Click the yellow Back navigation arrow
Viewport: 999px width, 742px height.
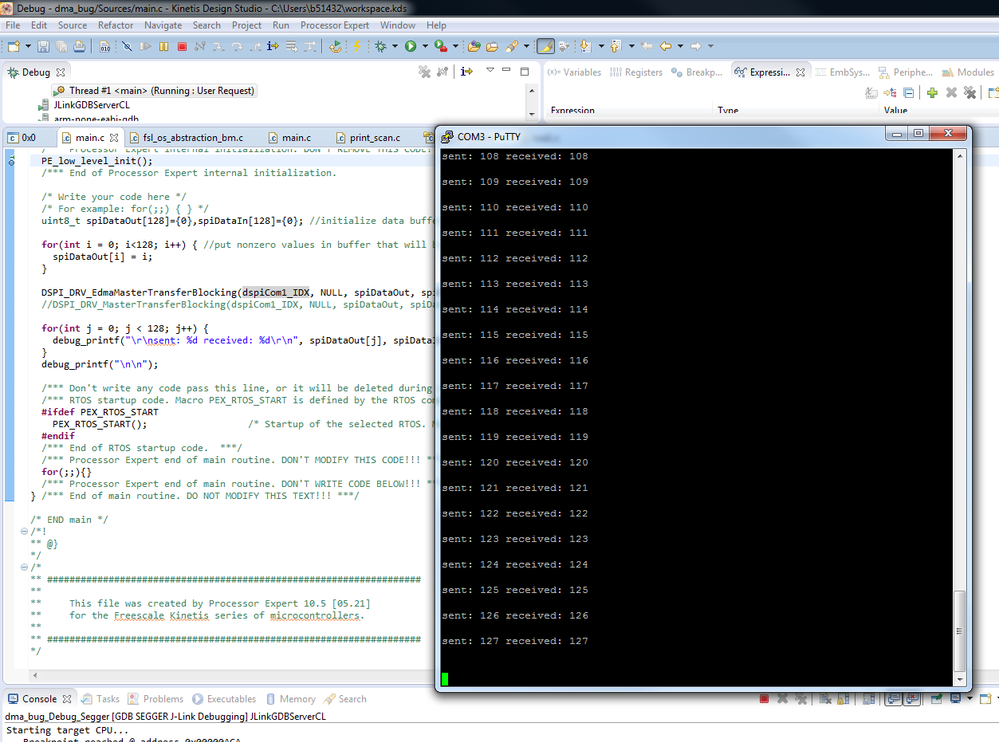666,46
